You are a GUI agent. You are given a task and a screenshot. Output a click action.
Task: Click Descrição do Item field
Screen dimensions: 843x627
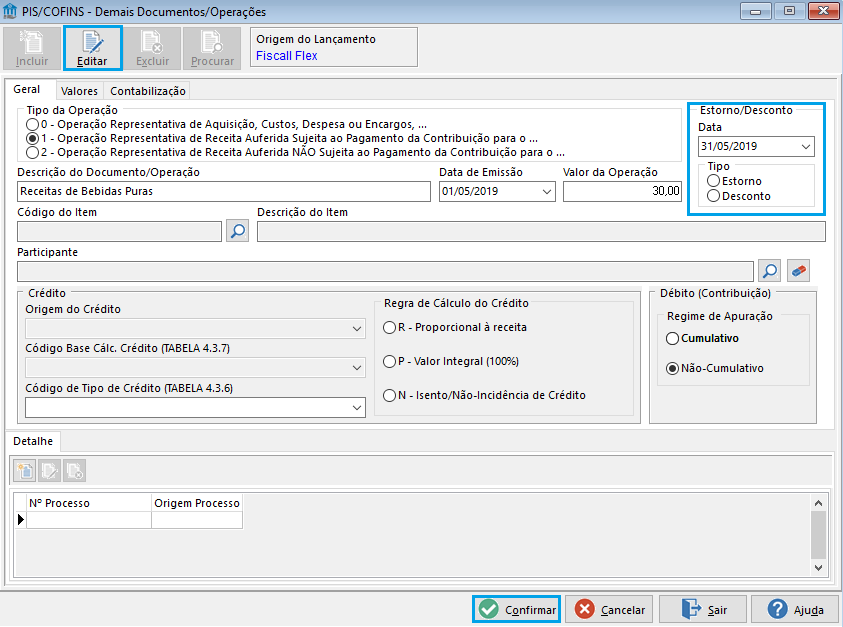point(541,231)
